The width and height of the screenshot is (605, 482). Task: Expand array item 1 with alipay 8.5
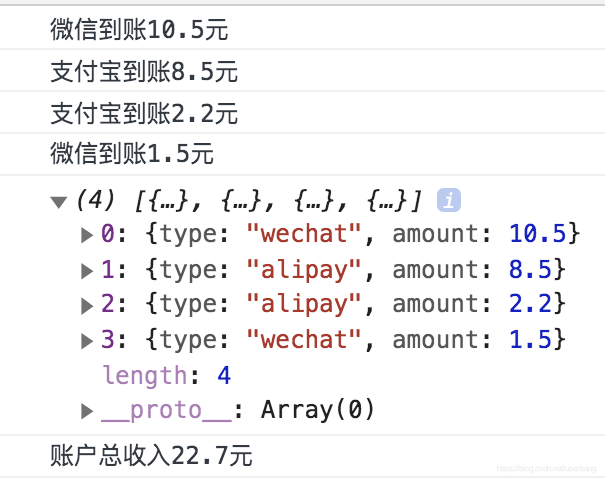87,271
